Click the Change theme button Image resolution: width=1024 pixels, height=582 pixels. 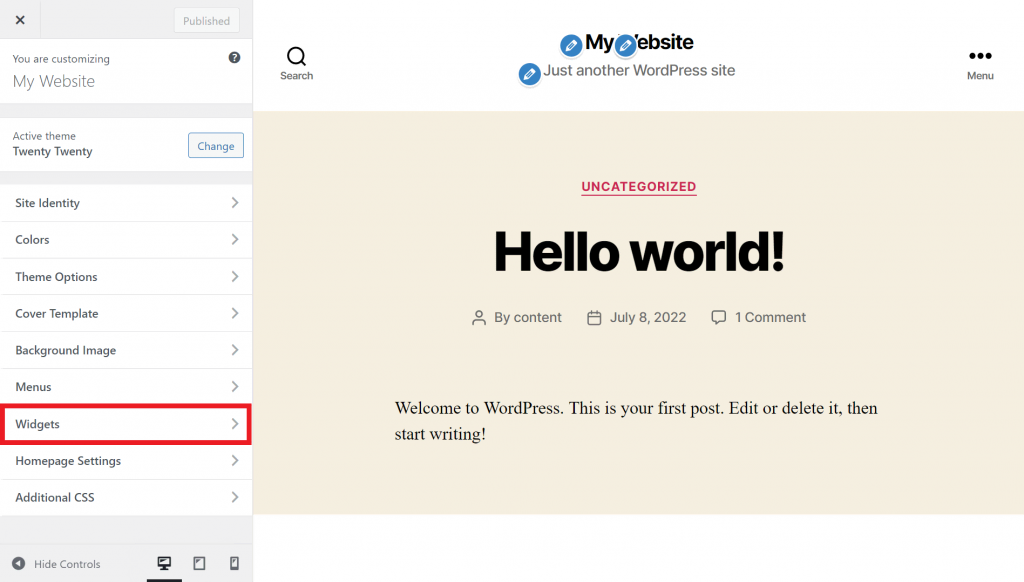[215, 146]
